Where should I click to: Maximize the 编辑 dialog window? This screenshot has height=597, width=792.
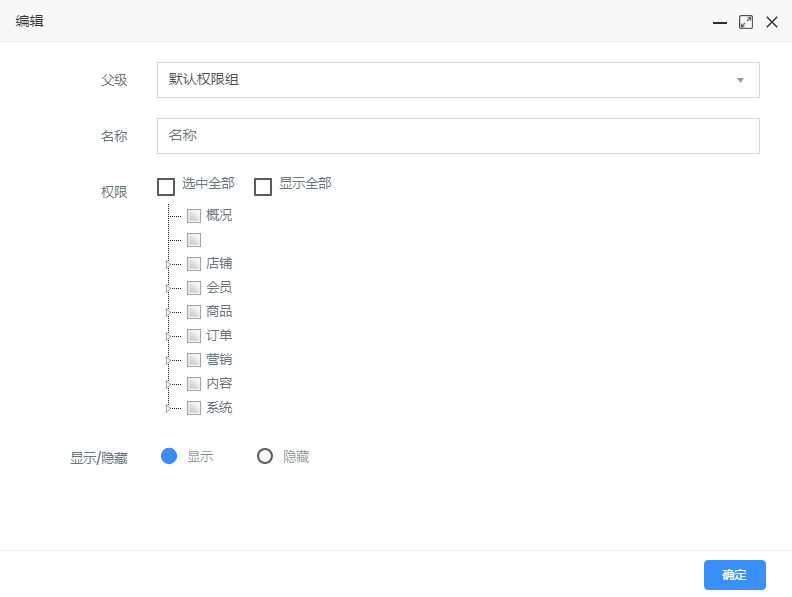pyautogui.click(x=746, y=22)
